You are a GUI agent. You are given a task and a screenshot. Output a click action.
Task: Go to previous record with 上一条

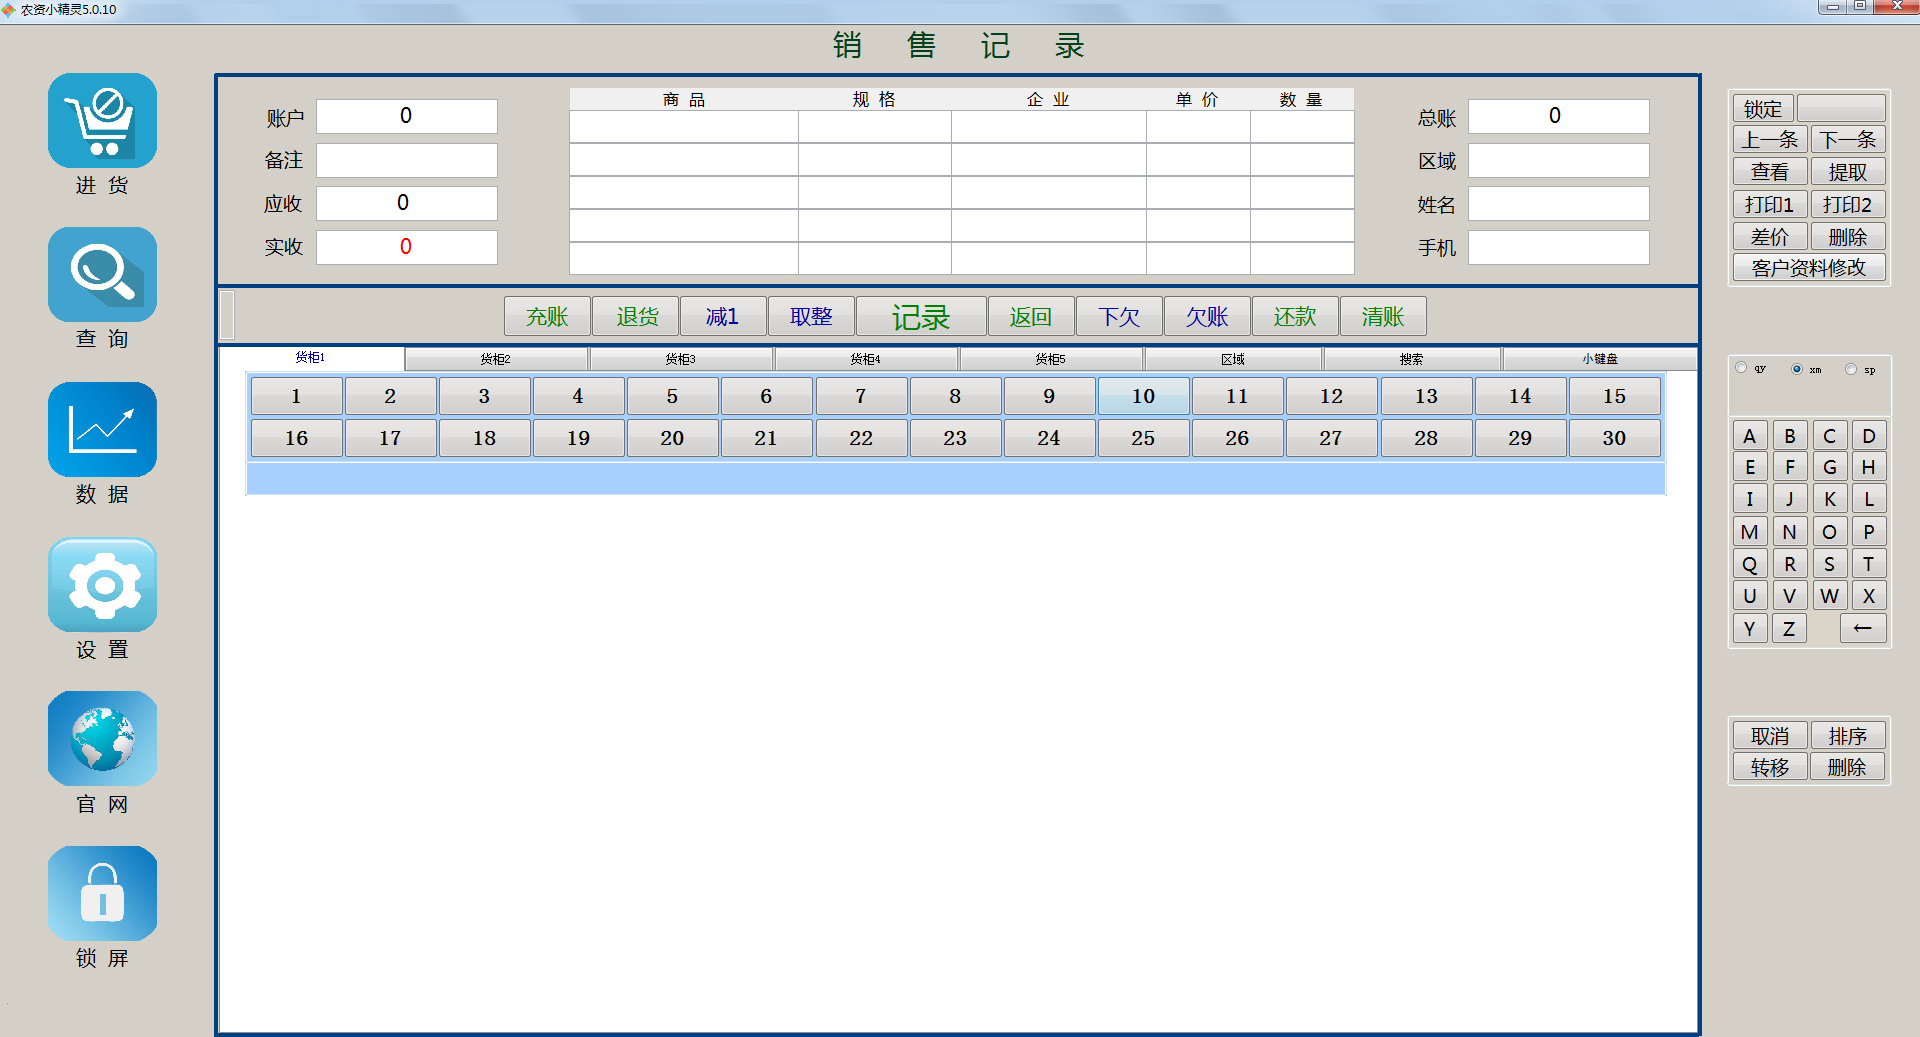point(1770,140)
